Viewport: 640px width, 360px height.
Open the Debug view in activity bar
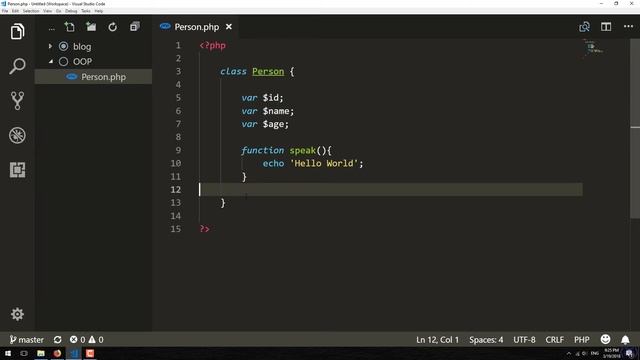(x=17, y=135)
